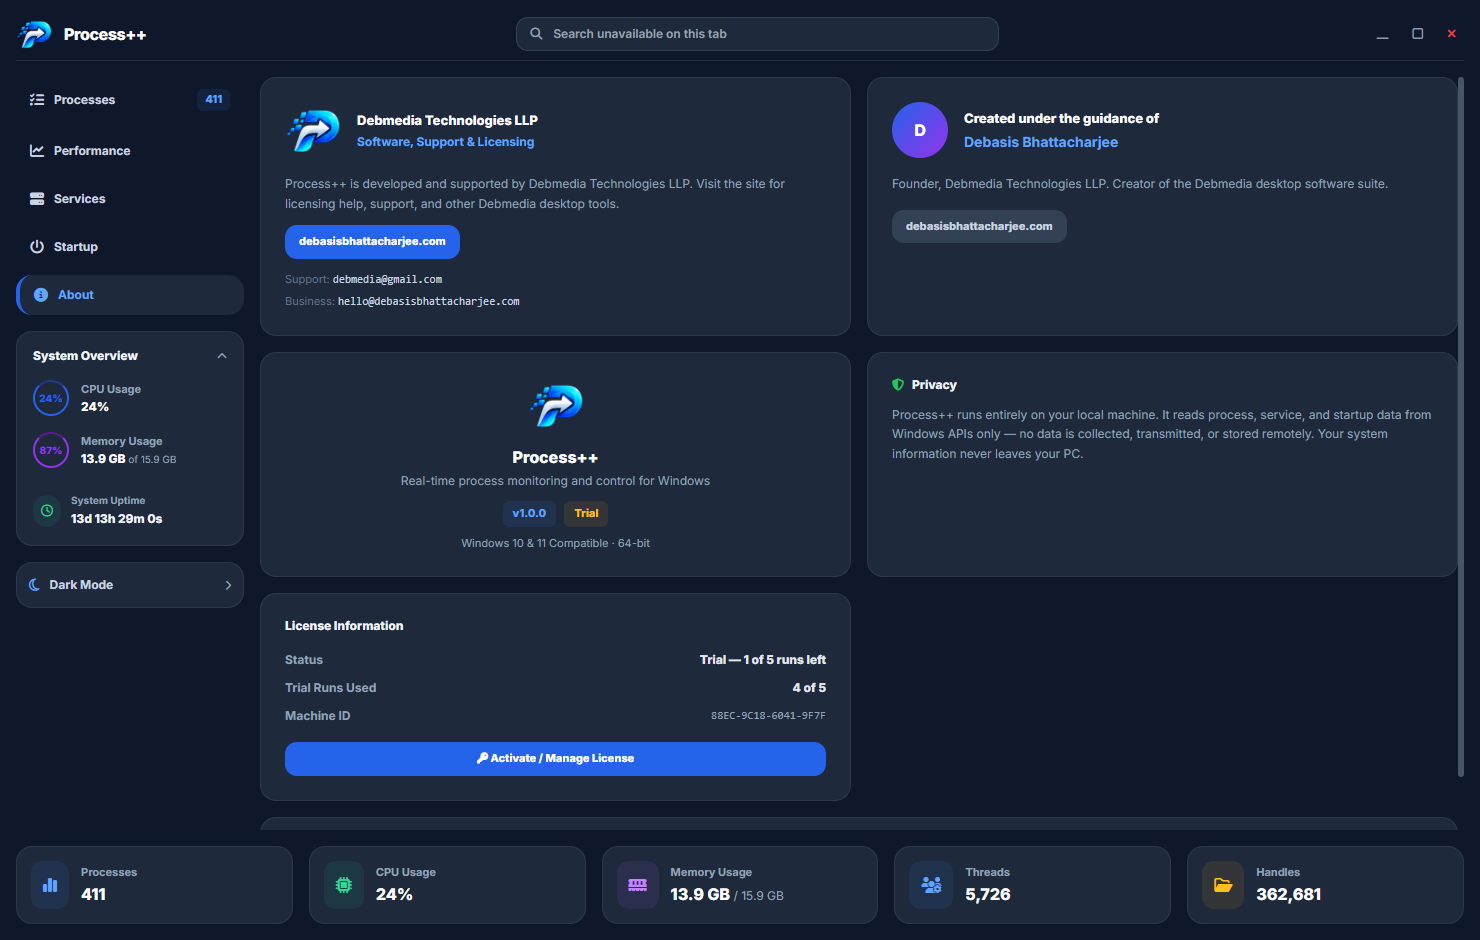1480x940 pixels.
Task: Go to the Services tab
Action: [x=130, y=199]
